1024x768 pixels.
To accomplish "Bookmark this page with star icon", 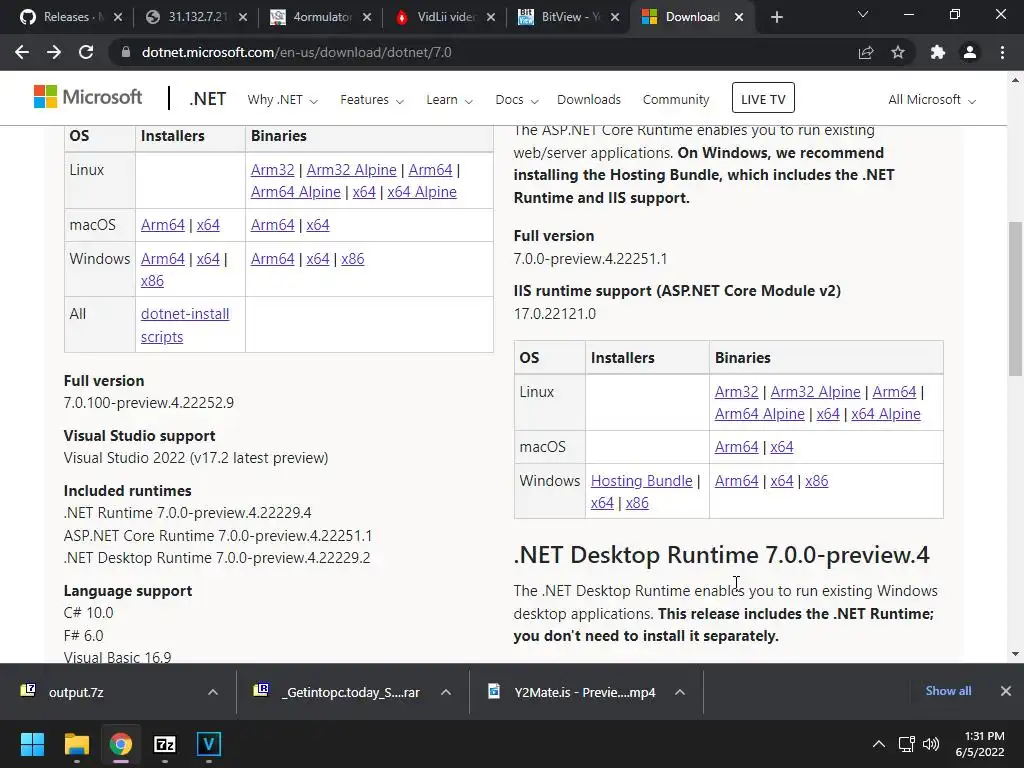I will pyautogui.click(x=898, y=52).
